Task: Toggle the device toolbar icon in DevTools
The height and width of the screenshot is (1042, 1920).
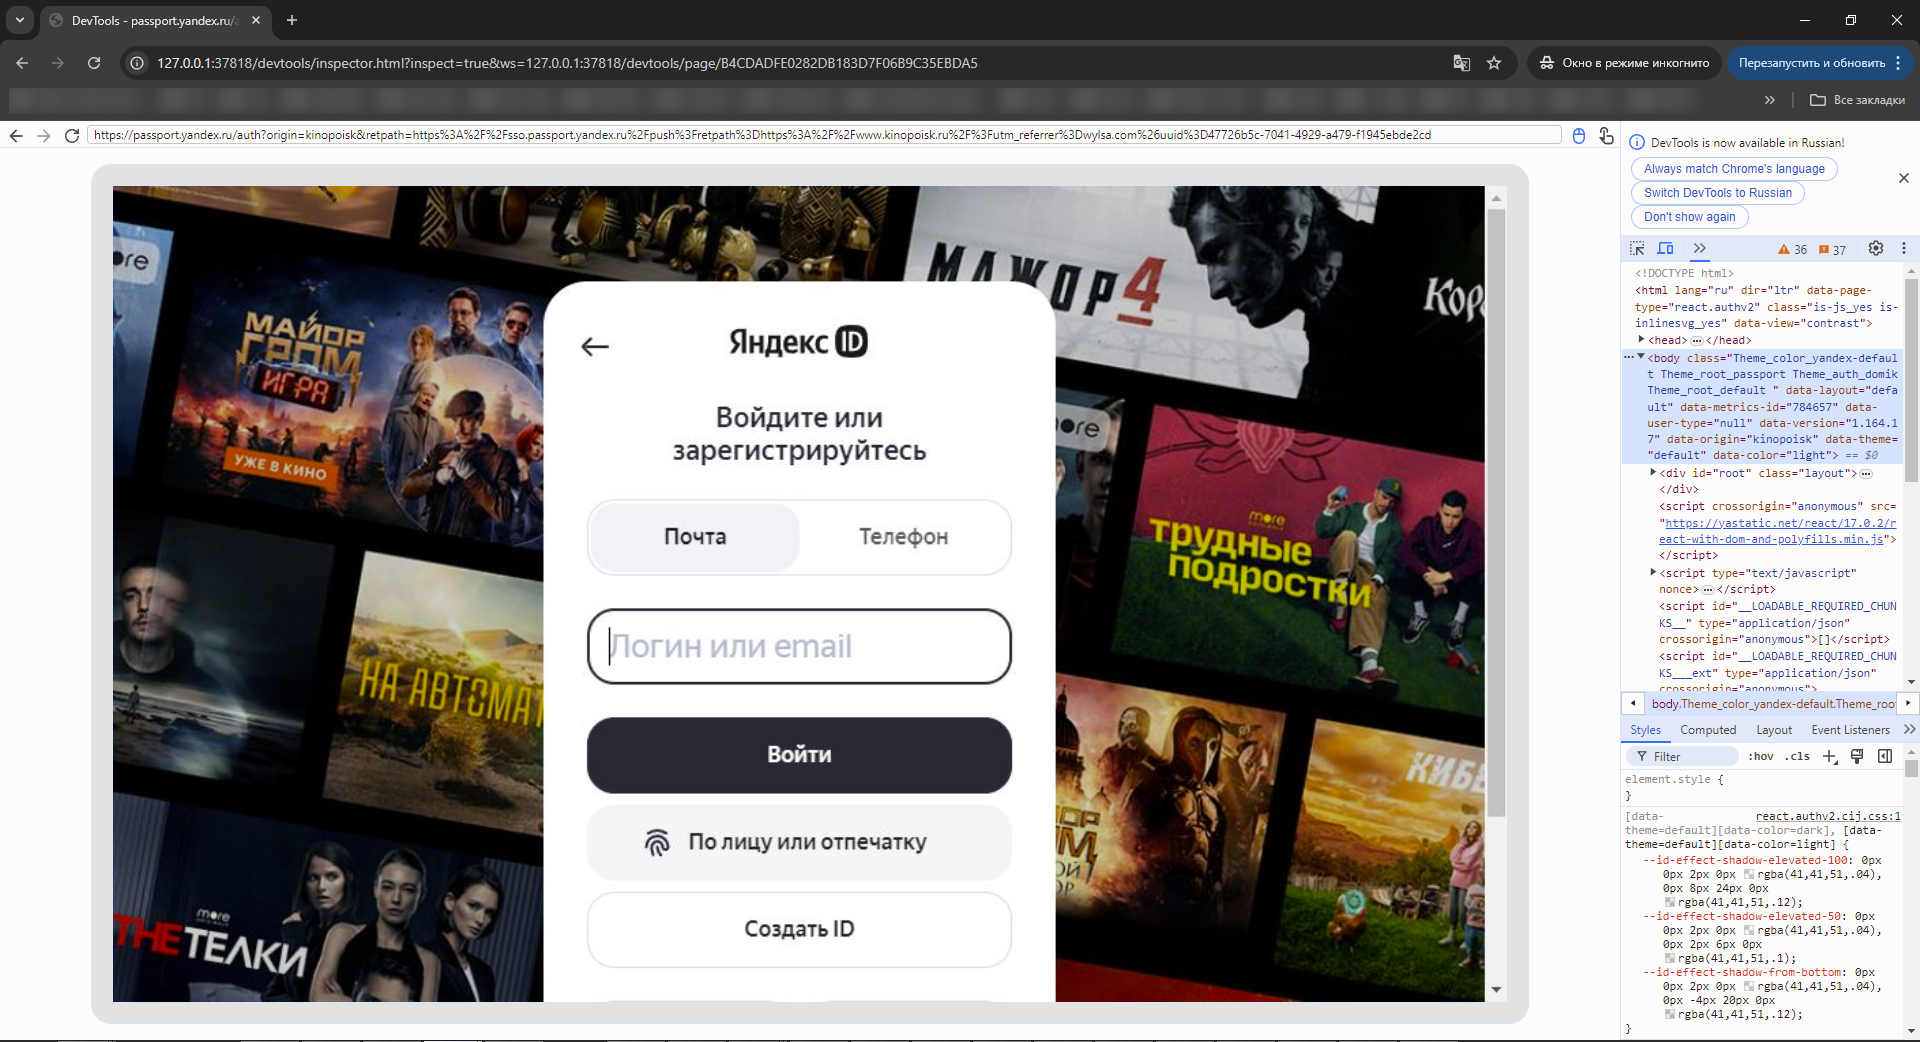Action: click(x=1665, y=249)
